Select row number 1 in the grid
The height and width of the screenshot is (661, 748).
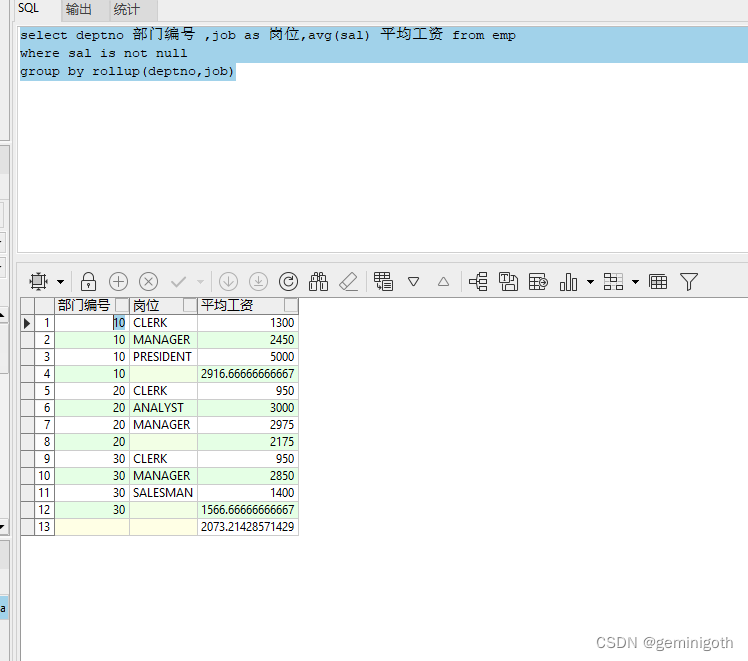point(45,323)
